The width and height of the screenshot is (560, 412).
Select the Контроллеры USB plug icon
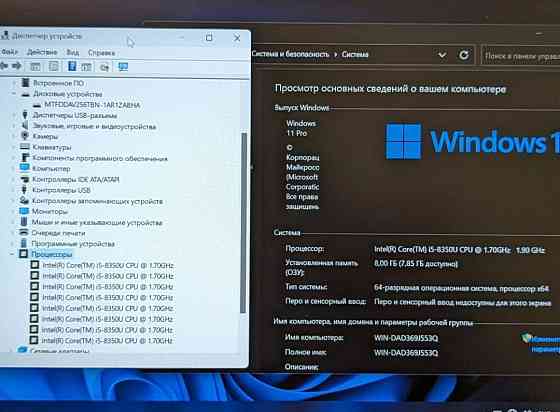click(24, 190)
